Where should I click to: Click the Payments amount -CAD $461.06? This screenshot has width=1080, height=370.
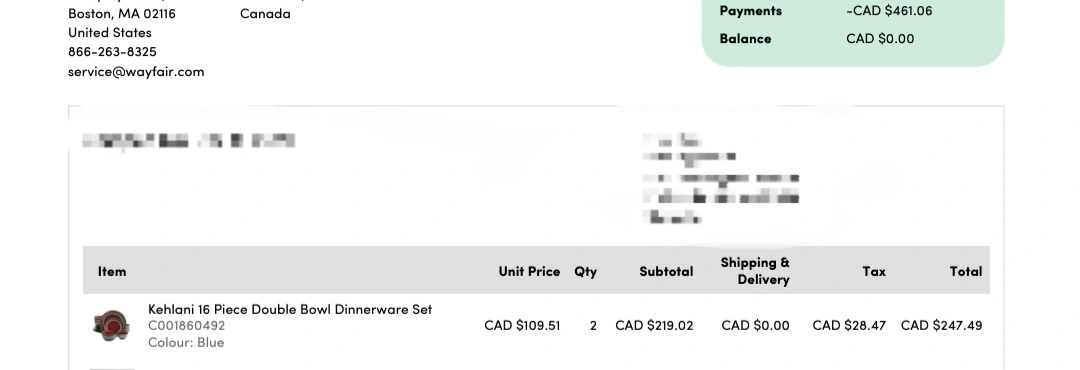889,11
